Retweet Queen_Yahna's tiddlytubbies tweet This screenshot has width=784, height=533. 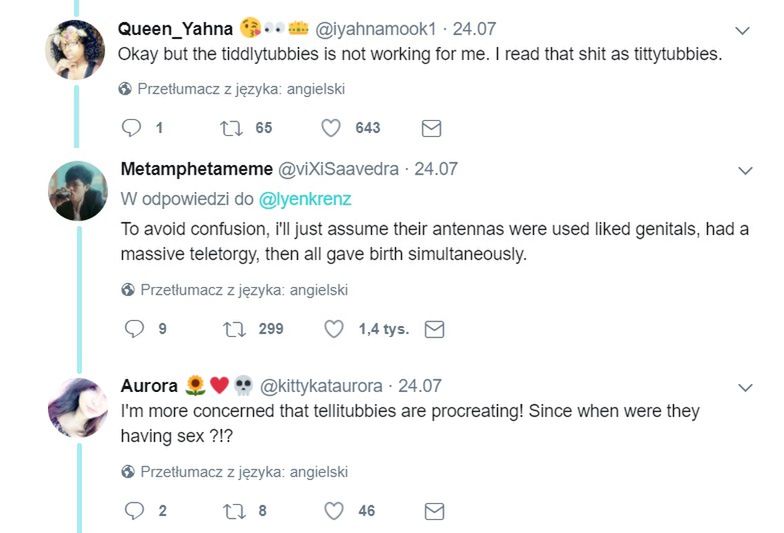231,128
